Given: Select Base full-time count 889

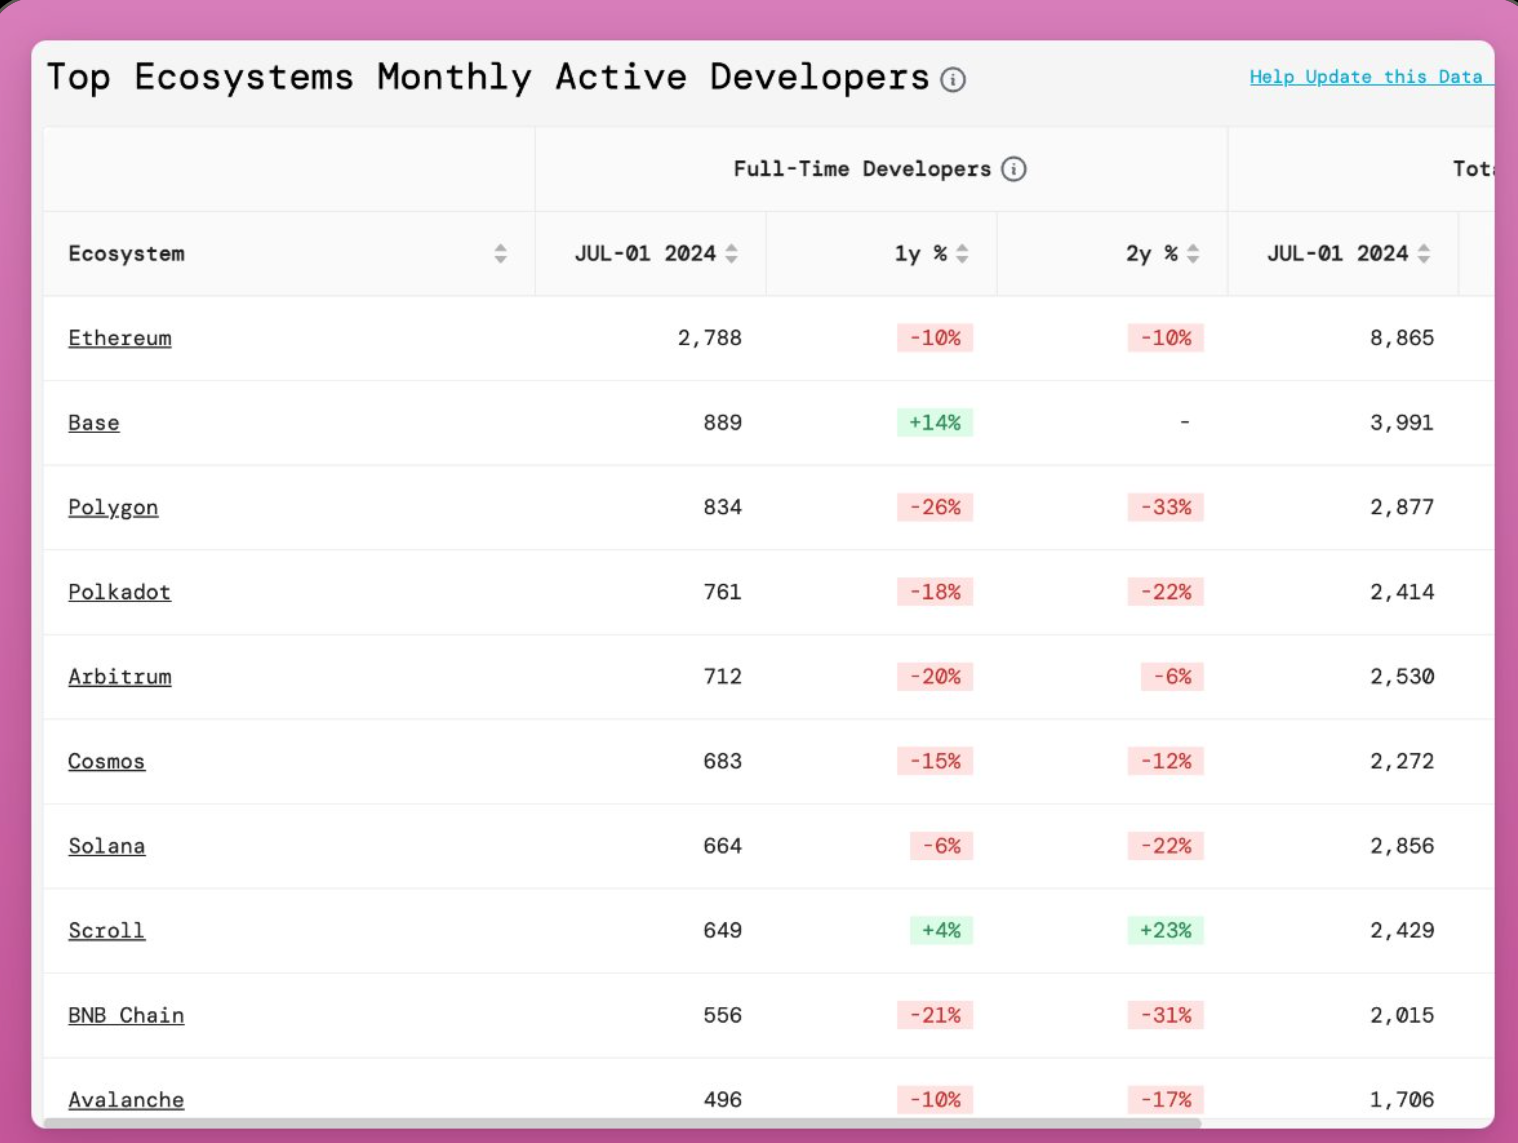Looking at the screenshot, I should tap(723, 423).
